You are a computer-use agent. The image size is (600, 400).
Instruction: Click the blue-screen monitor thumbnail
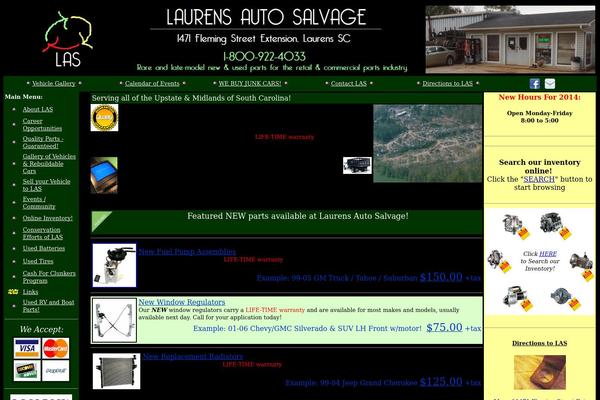pos(104,175)
